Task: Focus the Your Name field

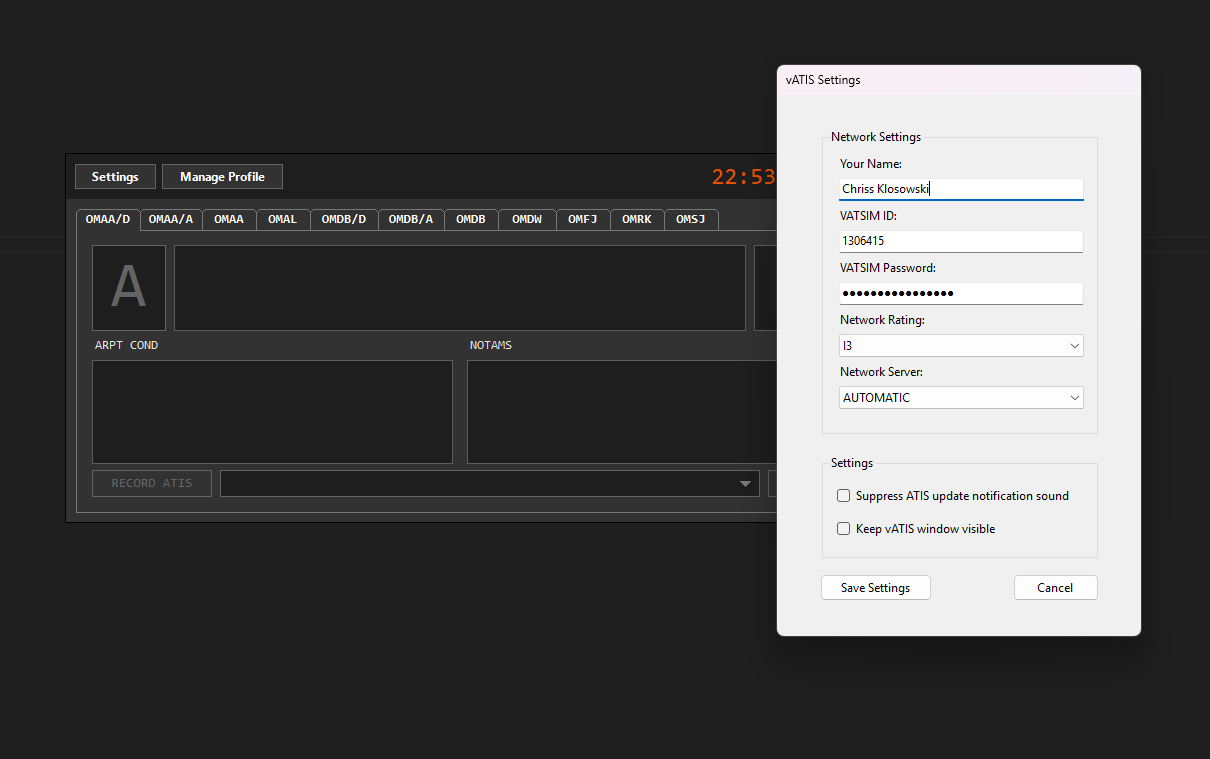Action: 961,189
